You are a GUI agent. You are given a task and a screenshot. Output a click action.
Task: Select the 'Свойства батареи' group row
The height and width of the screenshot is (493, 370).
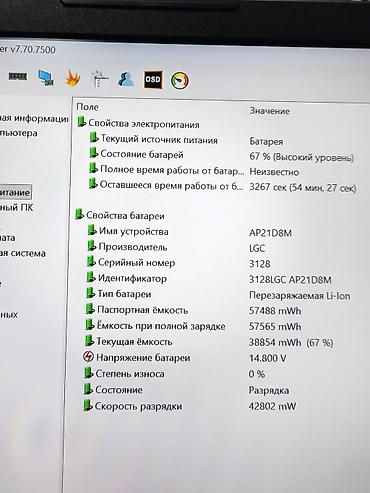tap(120, 215)
